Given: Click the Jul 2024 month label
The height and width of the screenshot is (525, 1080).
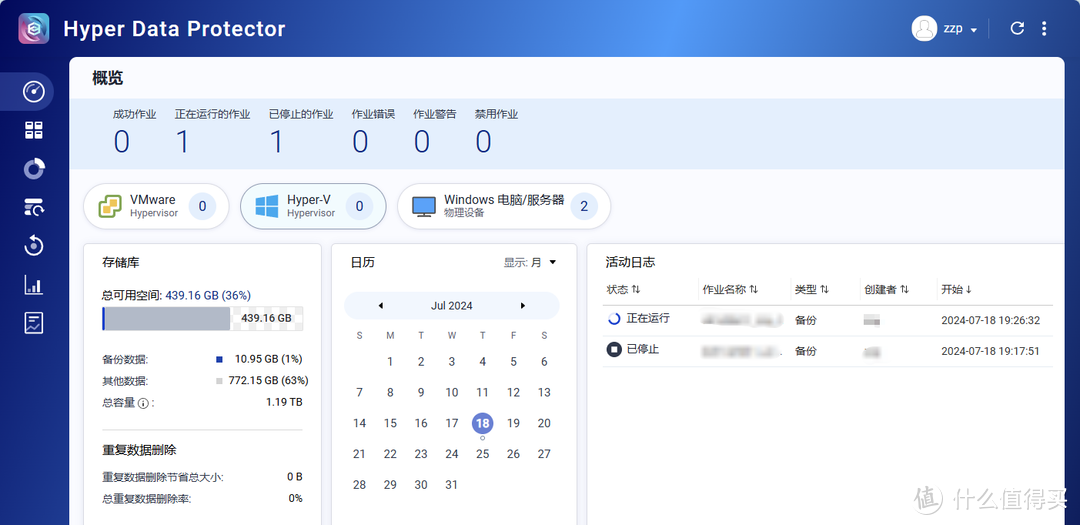Looking at the screenshot, I should coord(452,306).
